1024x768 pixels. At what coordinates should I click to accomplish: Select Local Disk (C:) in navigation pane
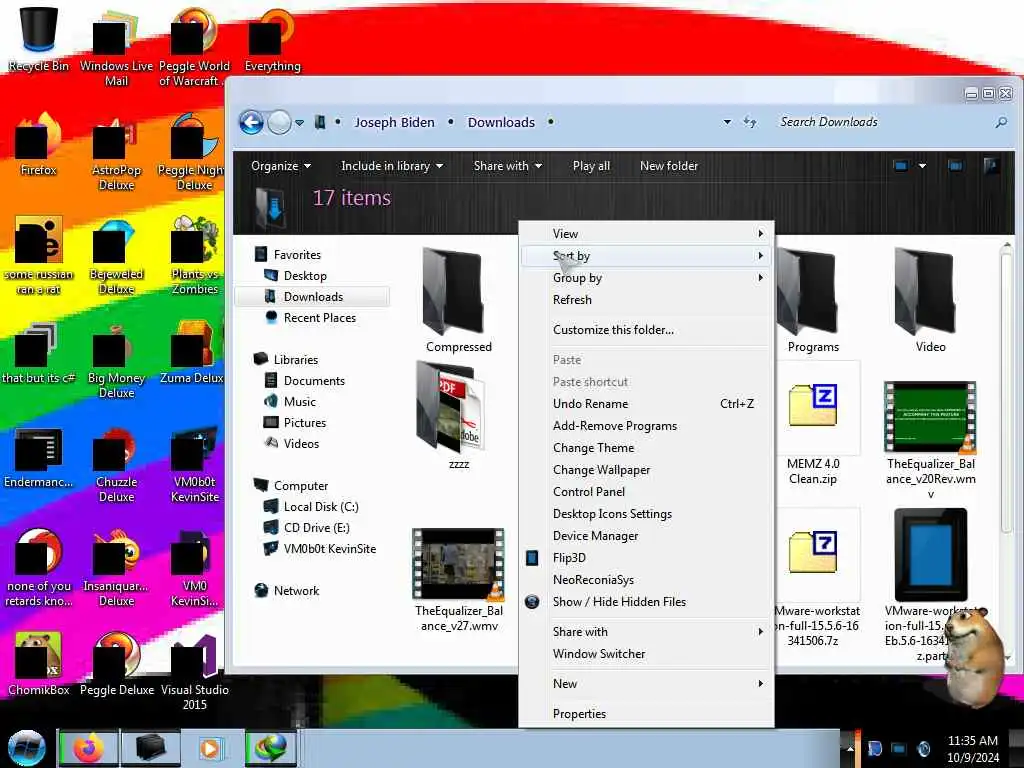point(321,507)
